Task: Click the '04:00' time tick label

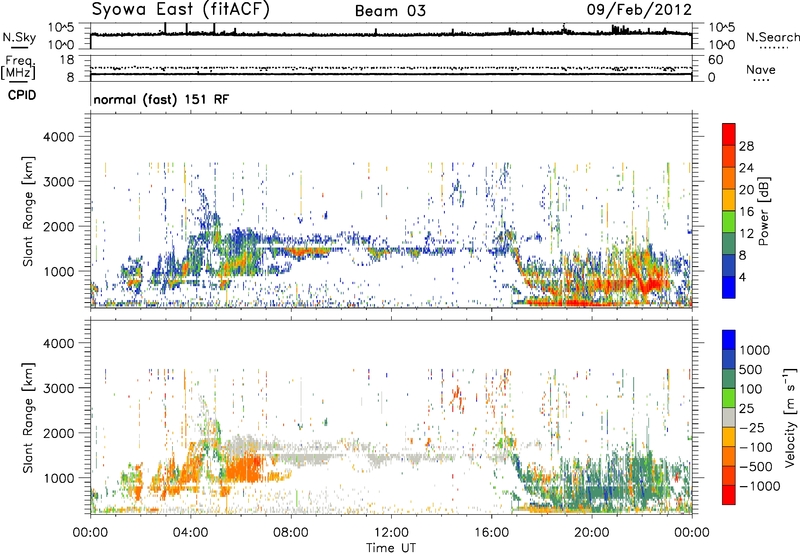Action: [x=190, y=533]
